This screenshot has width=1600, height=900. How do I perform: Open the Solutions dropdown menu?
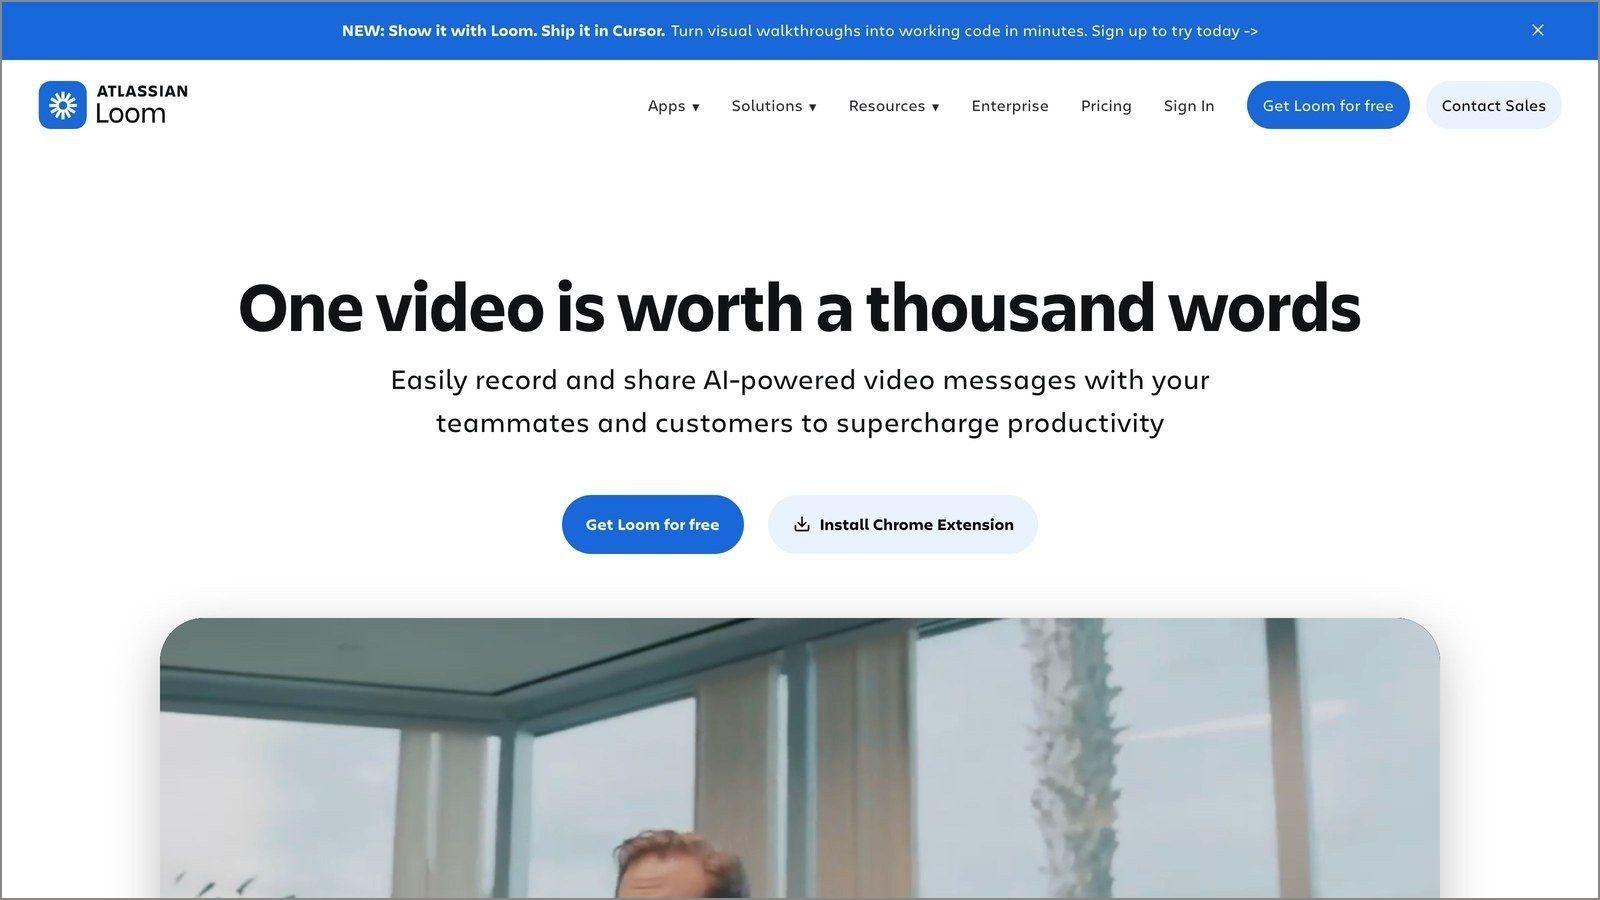774,106
